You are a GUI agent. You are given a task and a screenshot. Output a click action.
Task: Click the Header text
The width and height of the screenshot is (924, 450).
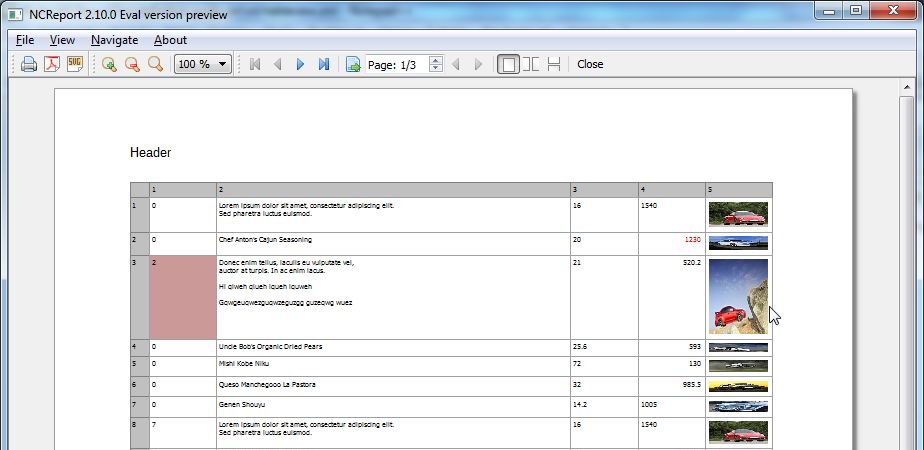point(150,153)
